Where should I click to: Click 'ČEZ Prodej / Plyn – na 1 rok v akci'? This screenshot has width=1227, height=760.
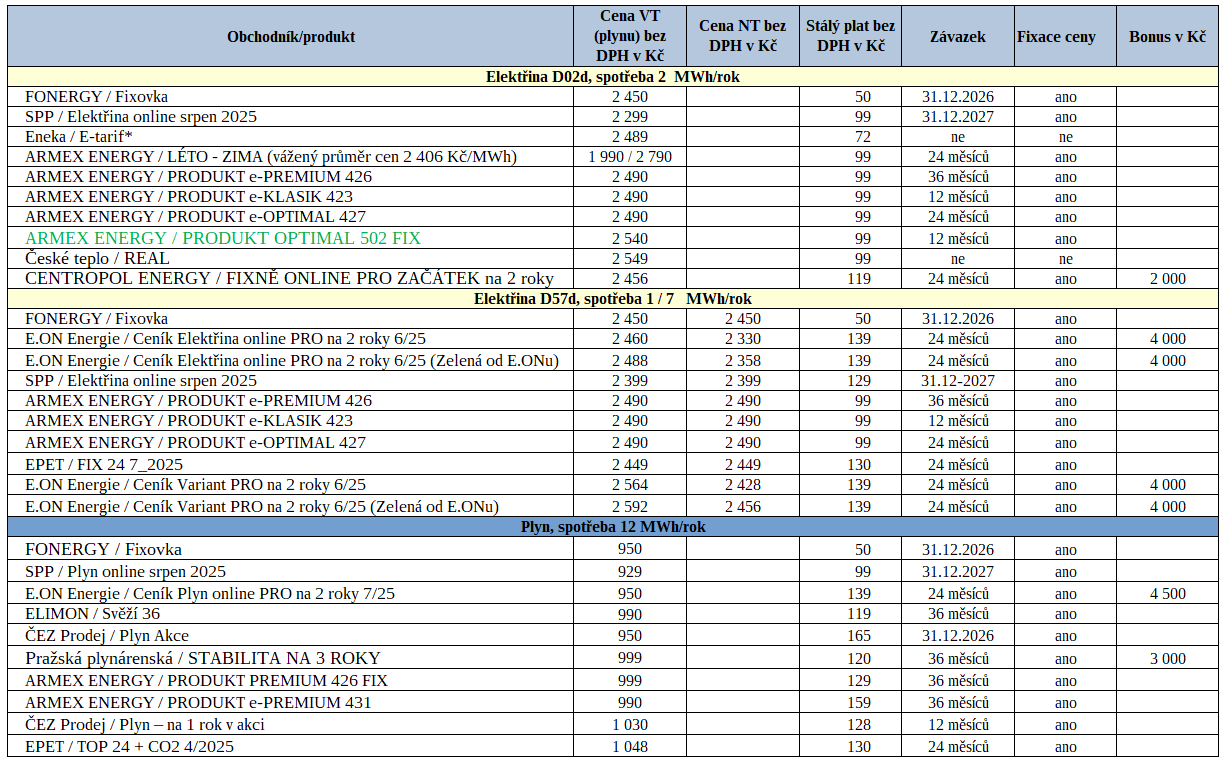pos(145,724)
